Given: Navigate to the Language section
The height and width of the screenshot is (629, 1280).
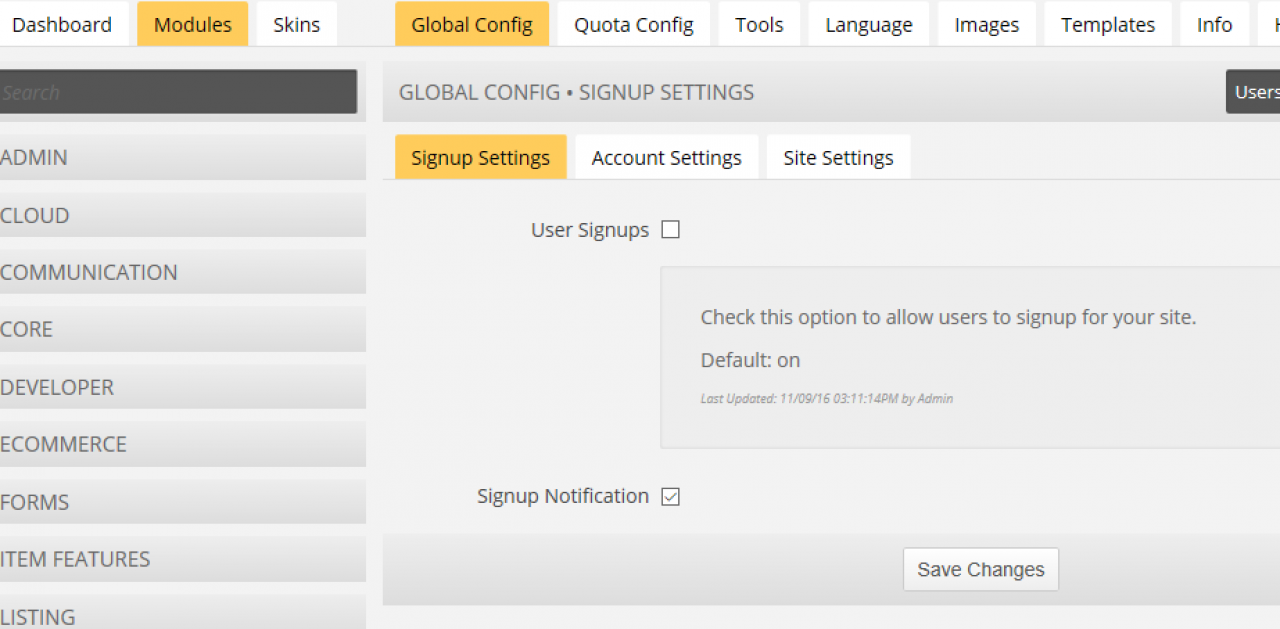Looking at the screenshot, I should 868,25.
